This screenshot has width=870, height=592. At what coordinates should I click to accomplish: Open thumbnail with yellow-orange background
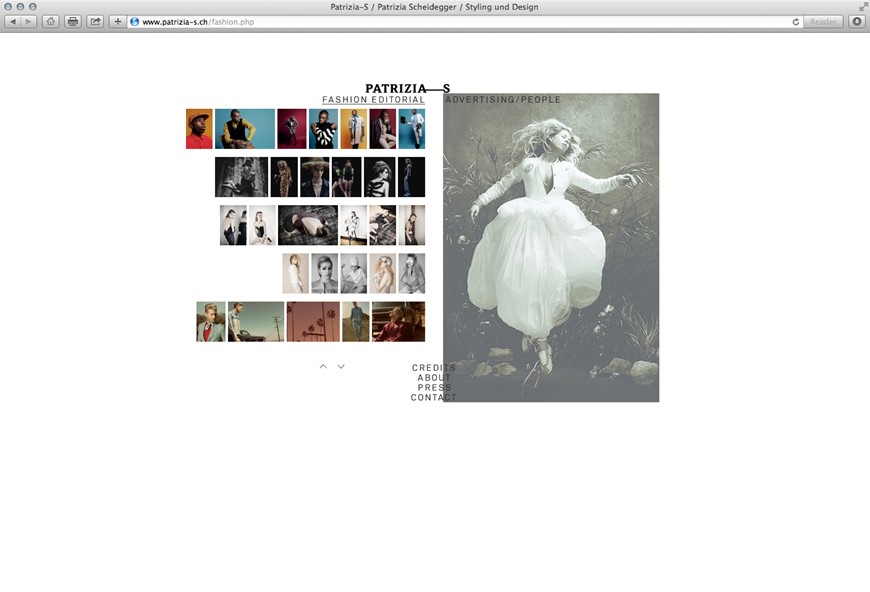pyautogui.click(x=354, y=129)
